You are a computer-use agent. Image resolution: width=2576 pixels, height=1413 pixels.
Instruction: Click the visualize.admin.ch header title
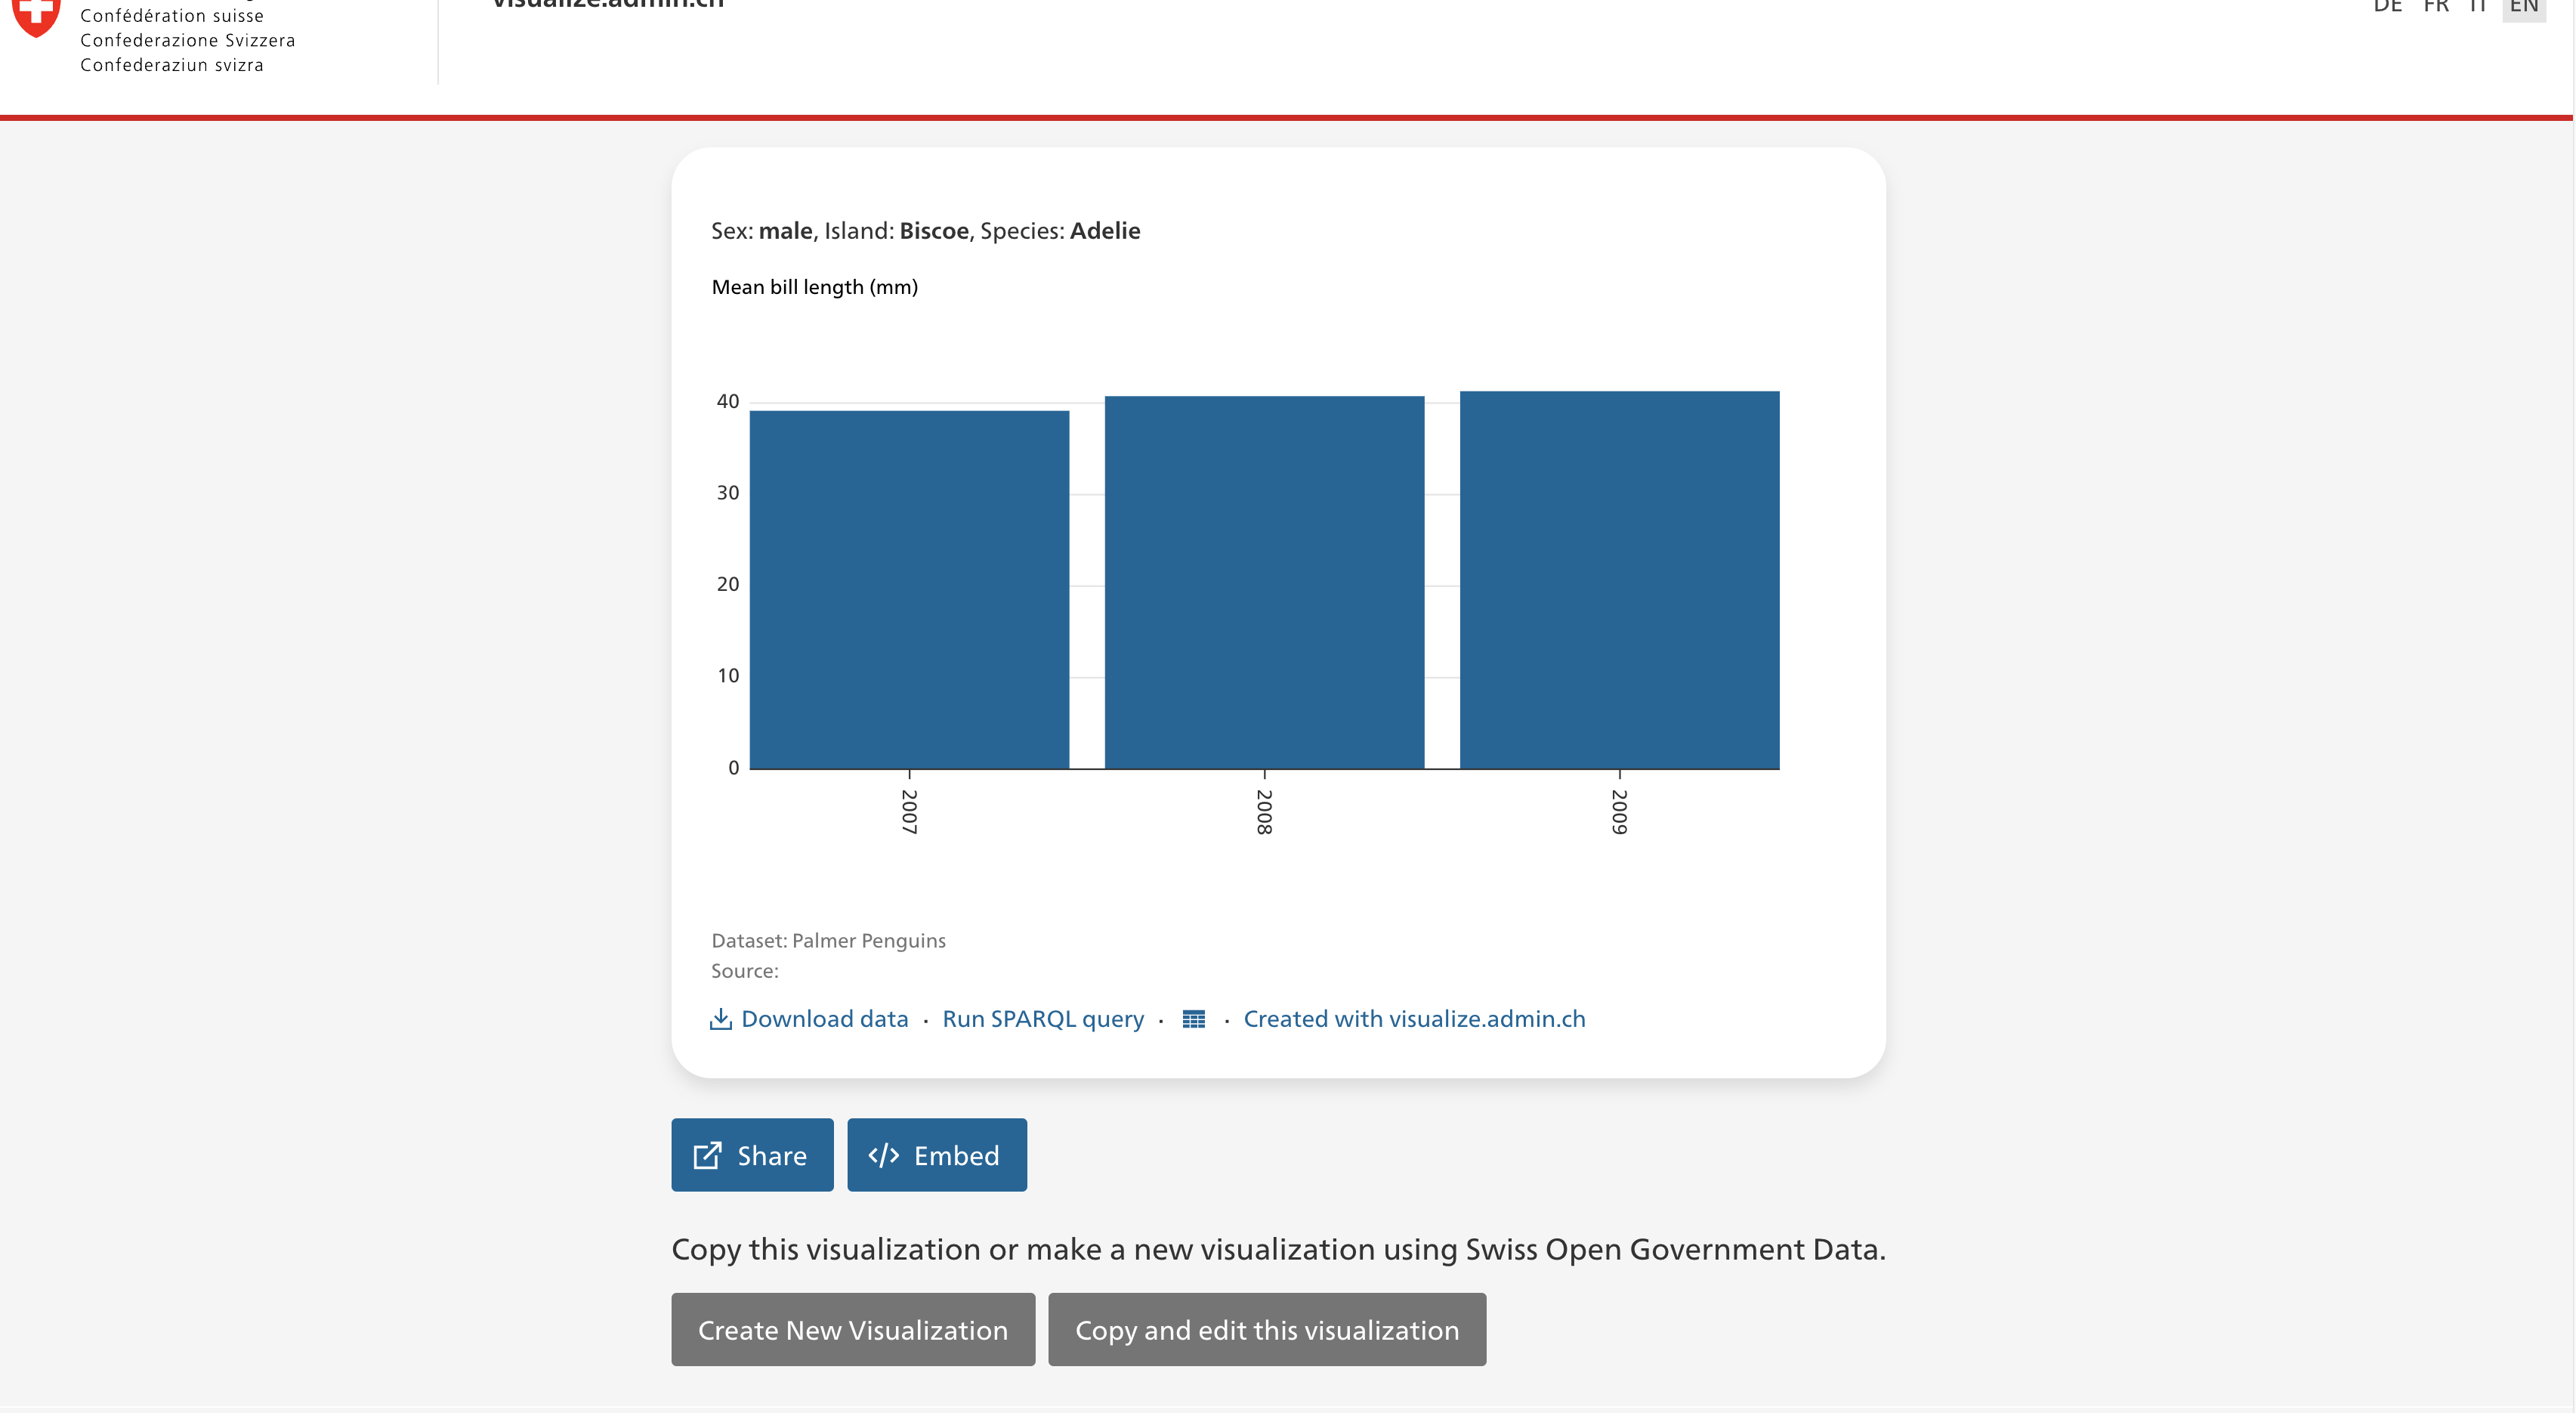coord(608,5)
